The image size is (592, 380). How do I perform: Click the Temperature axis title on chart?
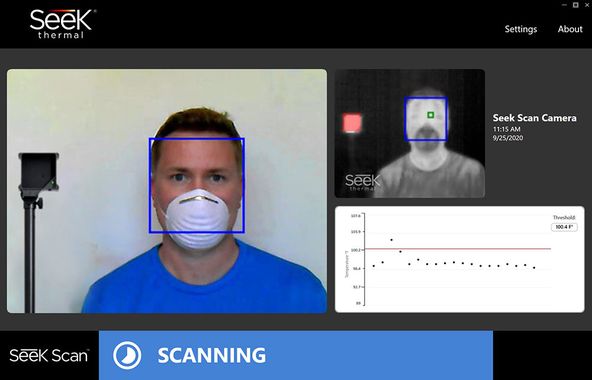point(346,264)
